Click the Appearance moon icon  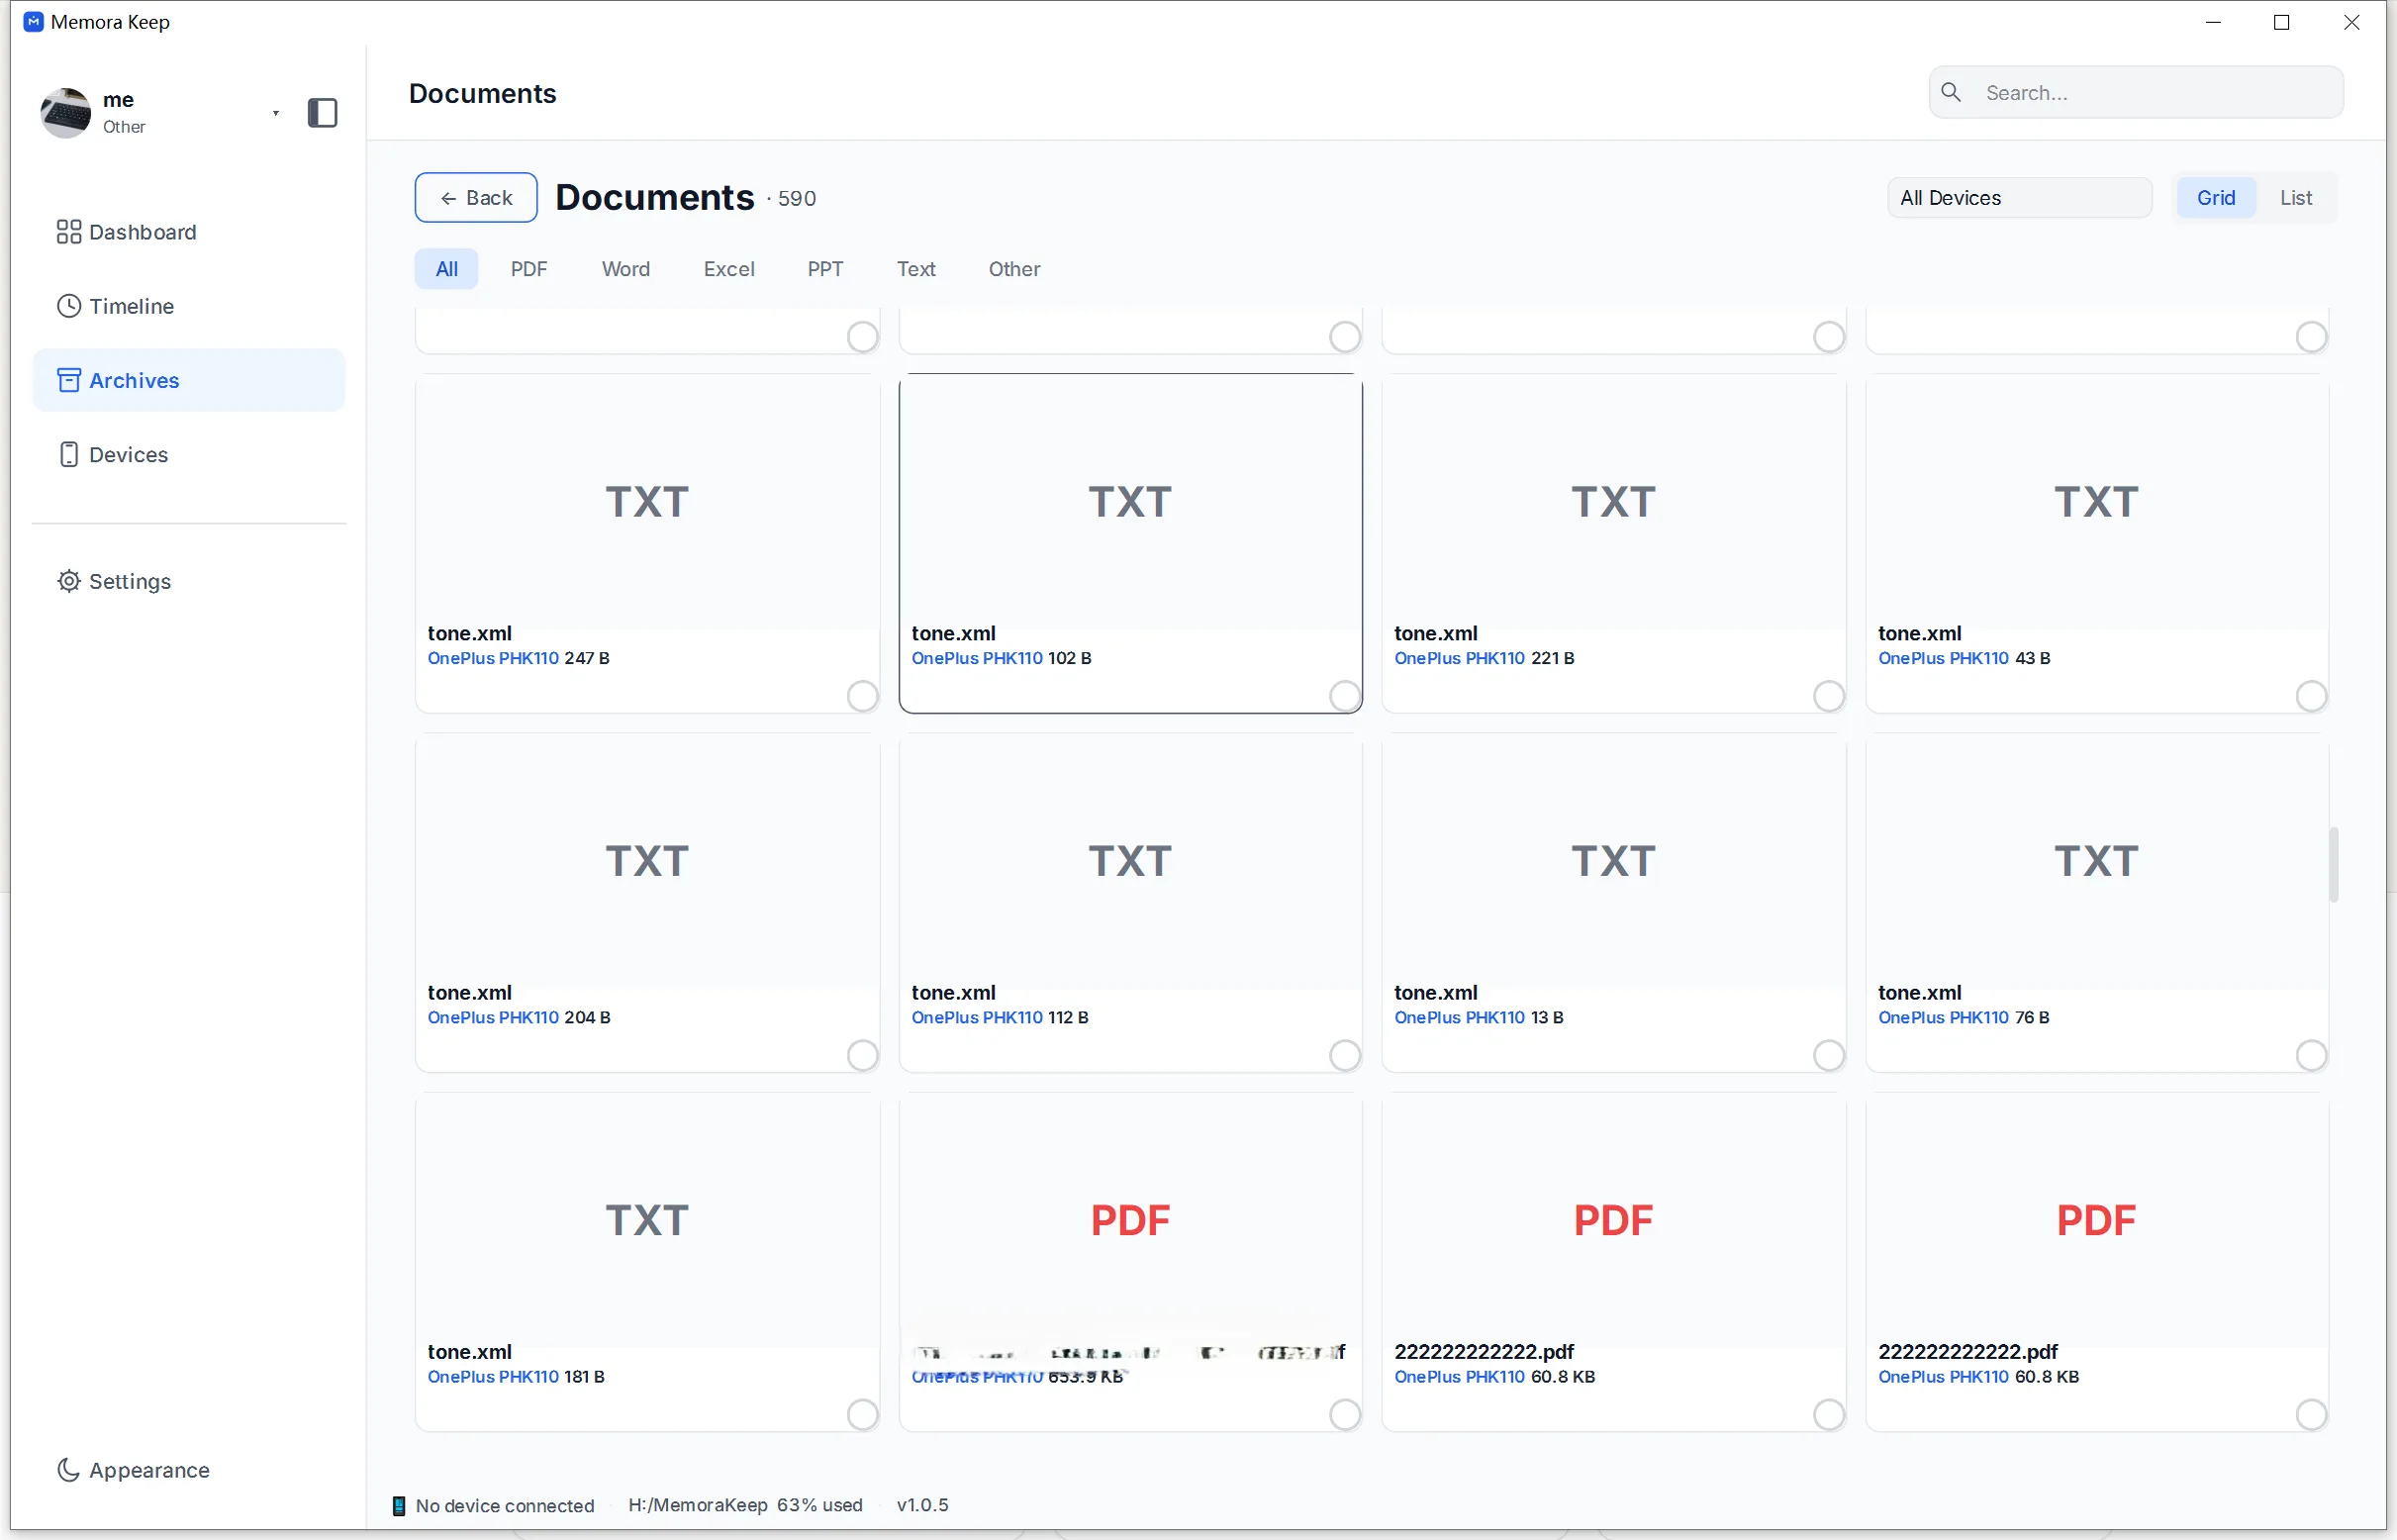68,1469
